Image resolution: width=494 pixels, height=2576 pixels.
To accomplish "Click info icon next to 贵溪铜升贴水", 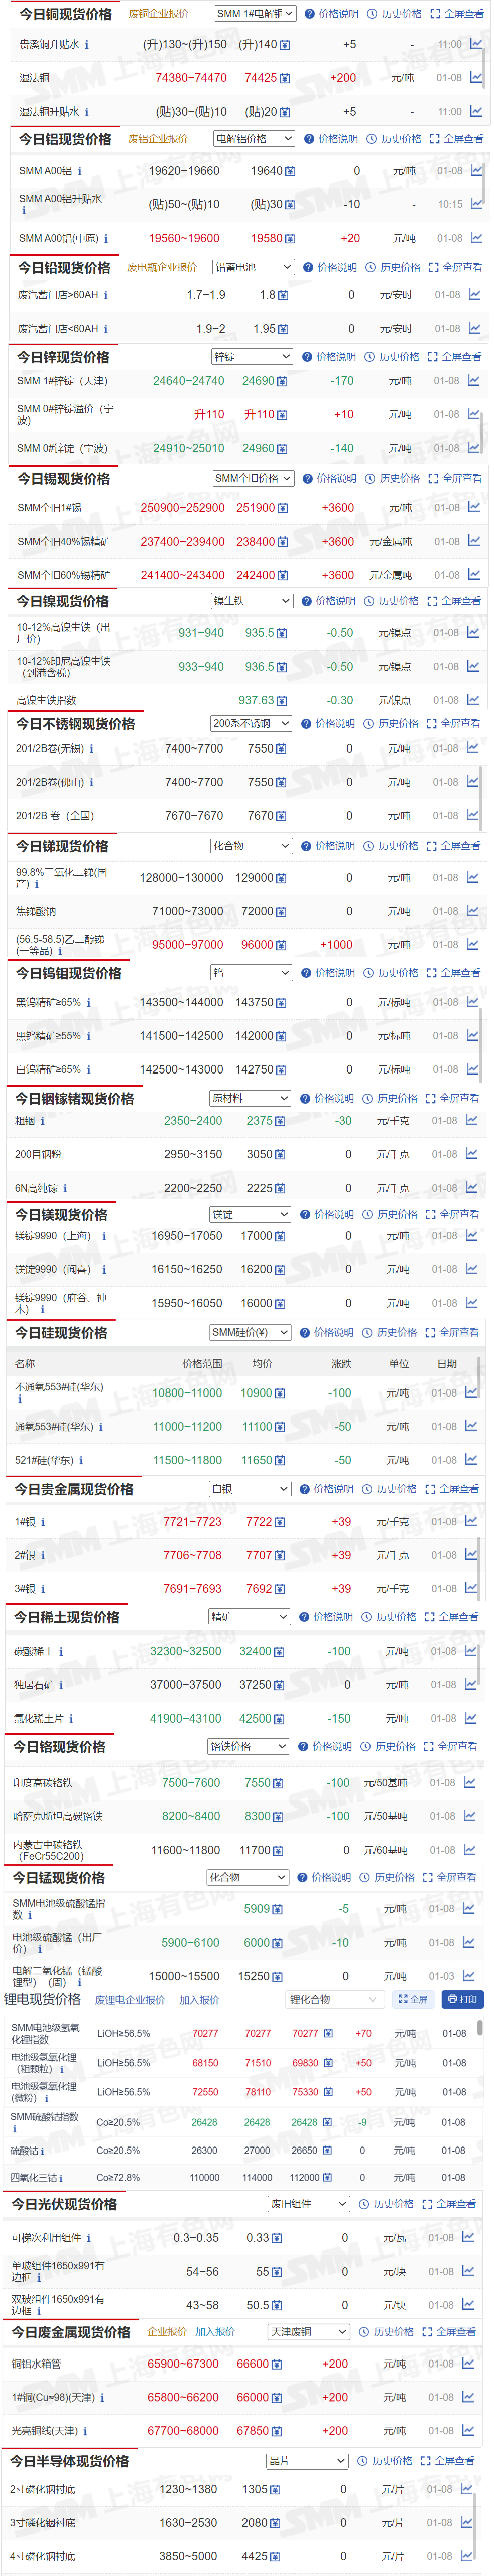I will pos(87,44).
